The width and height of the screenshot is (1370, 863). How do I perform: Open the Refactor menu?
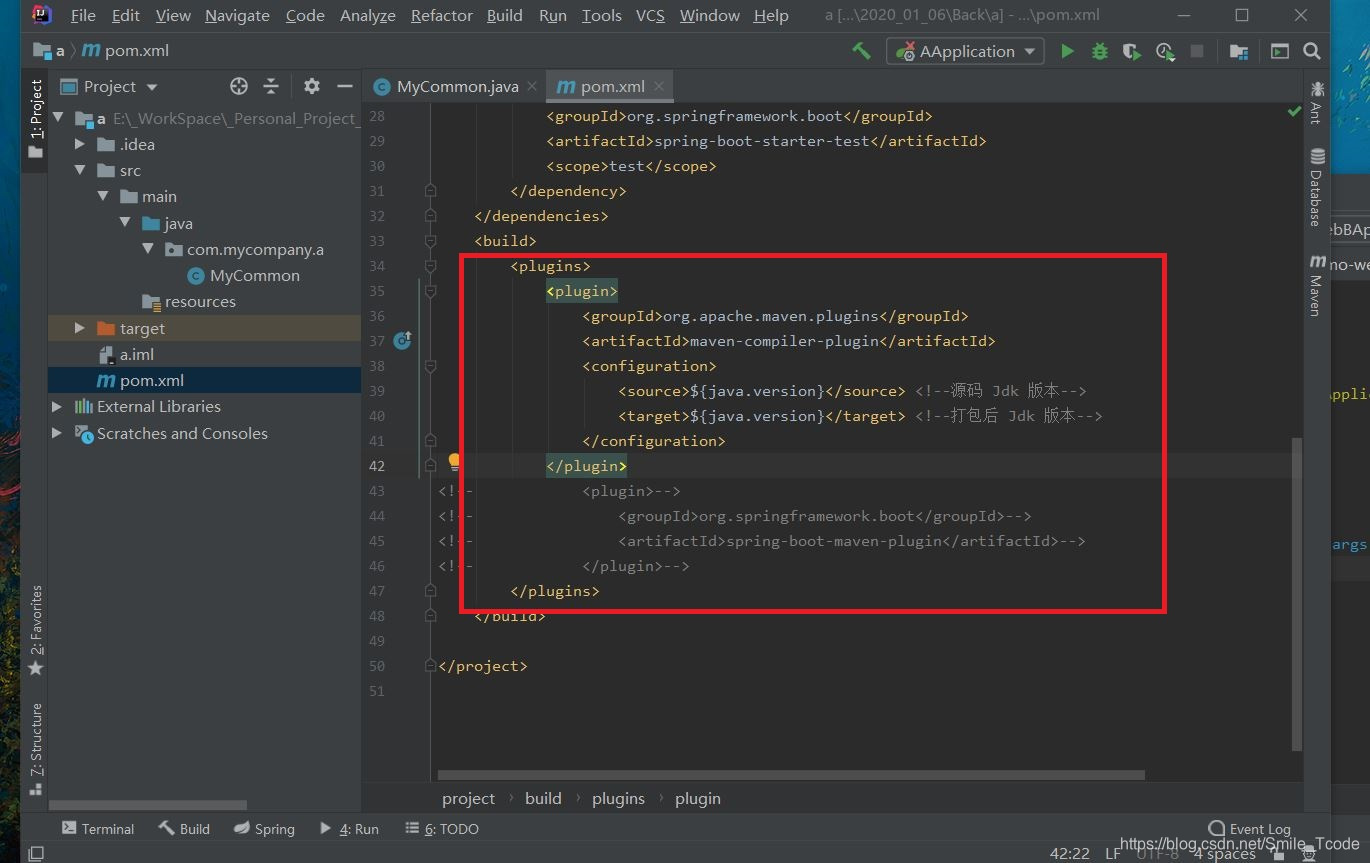coord(441,15)
